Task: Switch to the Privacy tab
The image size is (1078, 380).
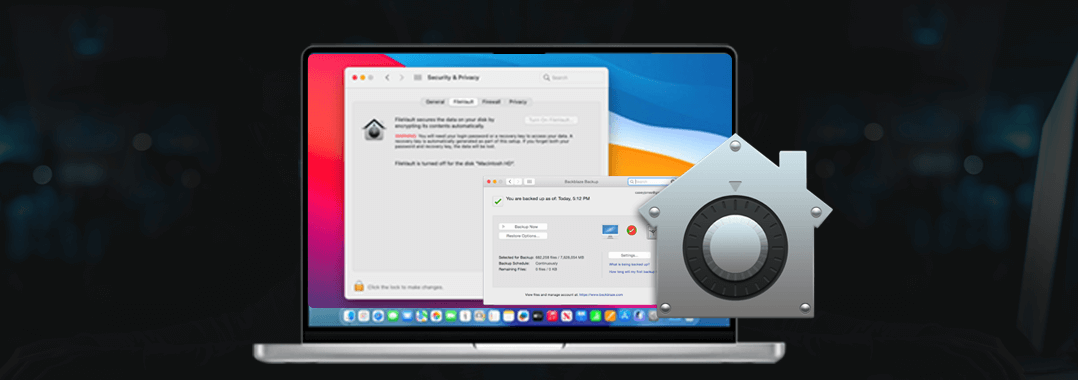Action: click(x=518, y=102)
